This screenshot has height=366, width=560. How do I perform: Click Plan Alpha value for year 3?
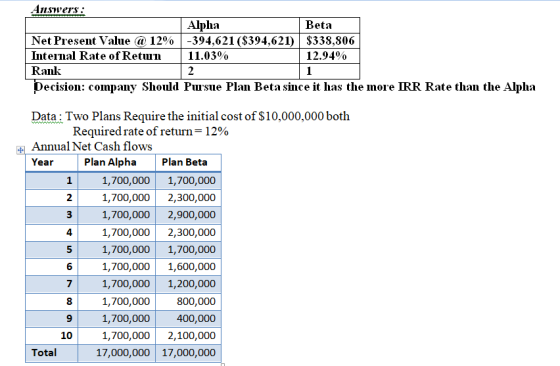tap(116, 215)
